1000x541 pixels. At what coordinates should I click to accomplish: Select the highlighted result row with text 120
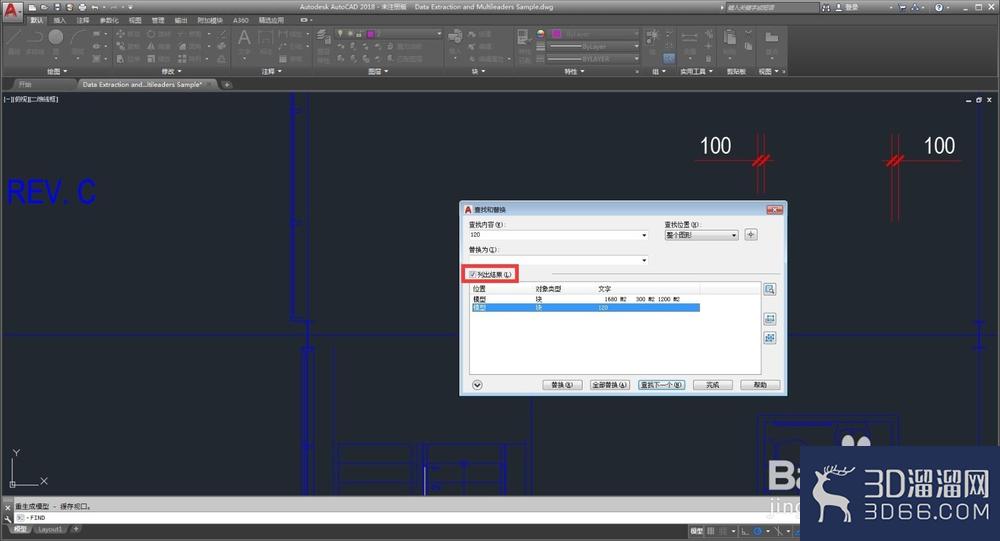(x=585, y=308)
